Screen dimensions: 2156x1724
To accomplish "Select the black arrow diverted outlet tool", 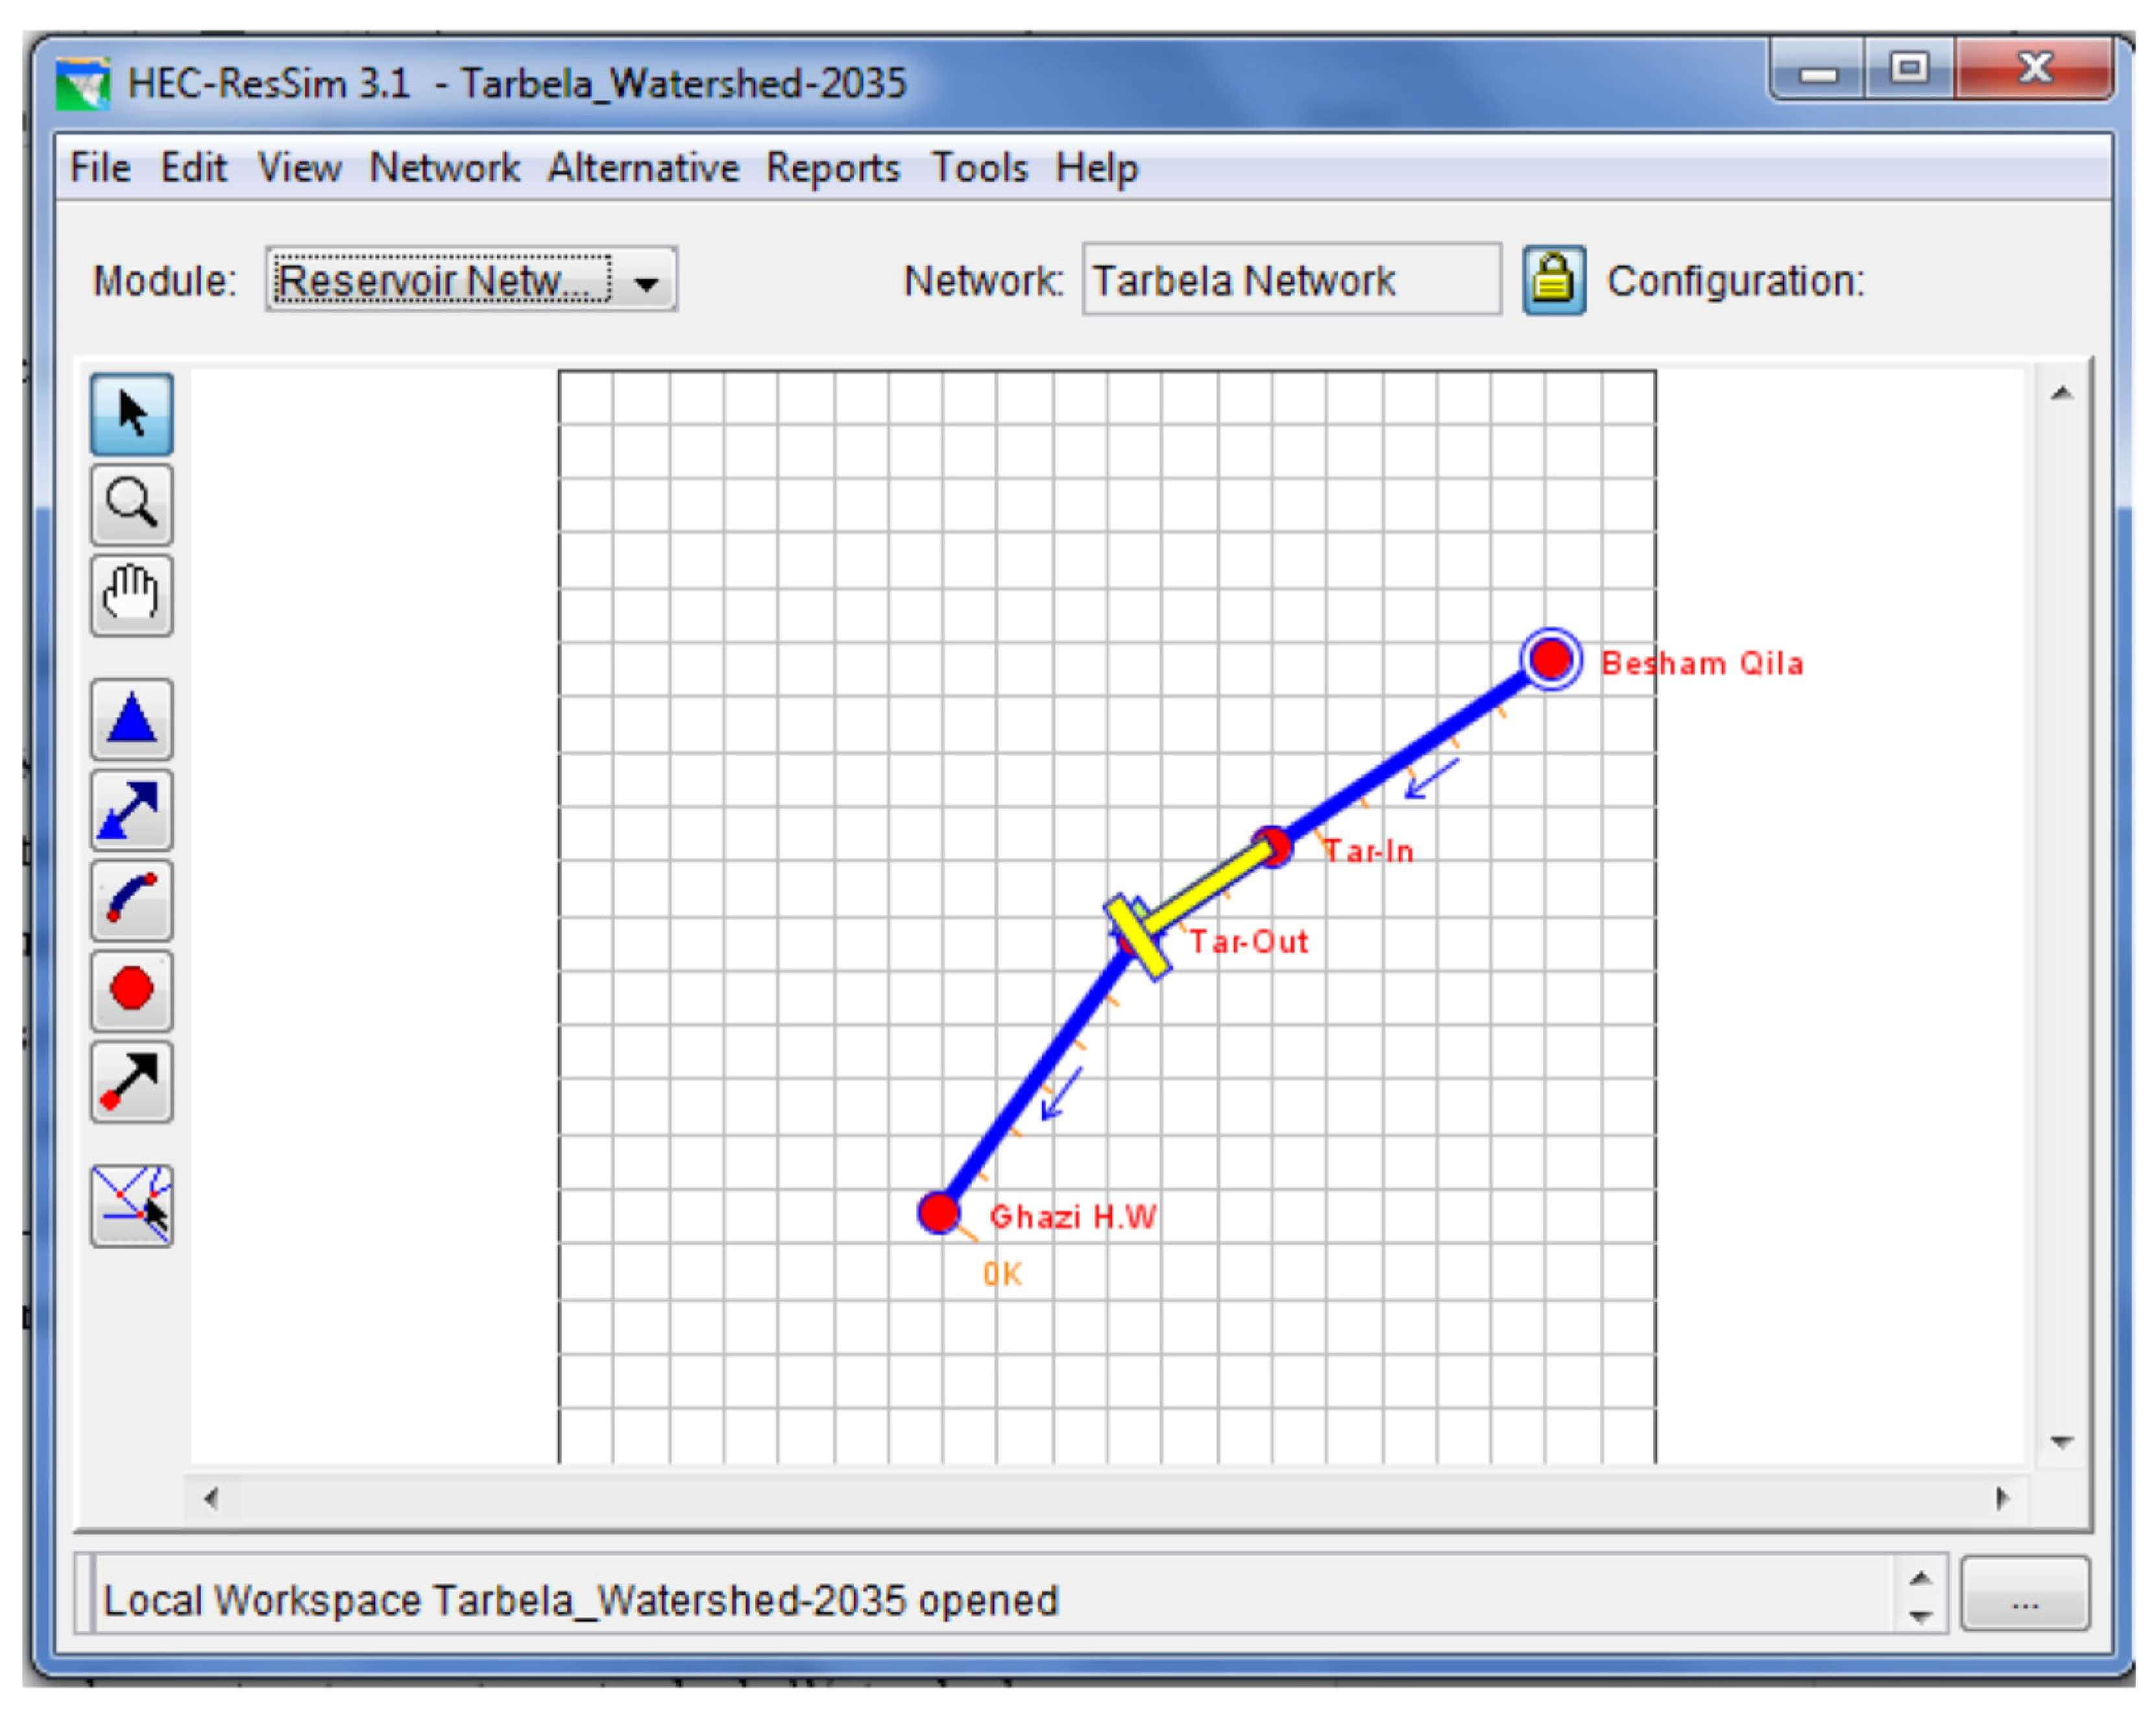I will coord(131,1081).
